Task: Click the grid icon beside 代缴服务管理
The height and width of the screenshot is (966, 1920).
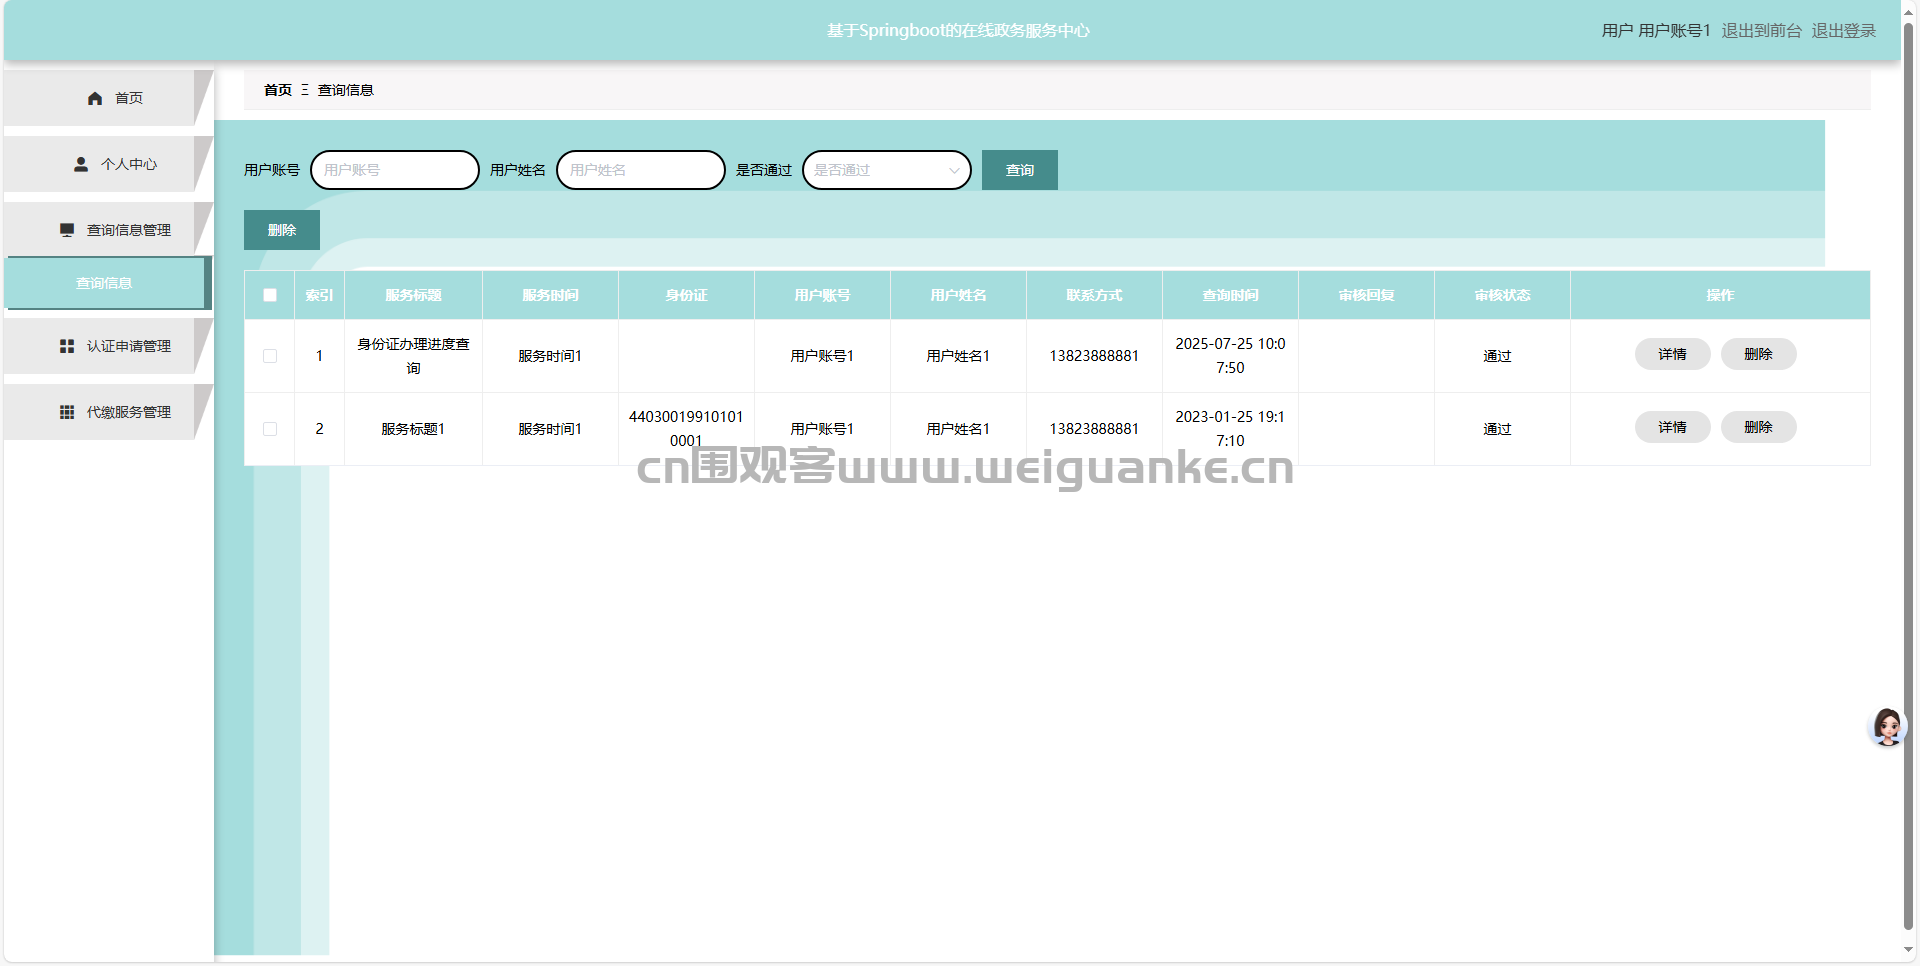Action: click(67, 412)
